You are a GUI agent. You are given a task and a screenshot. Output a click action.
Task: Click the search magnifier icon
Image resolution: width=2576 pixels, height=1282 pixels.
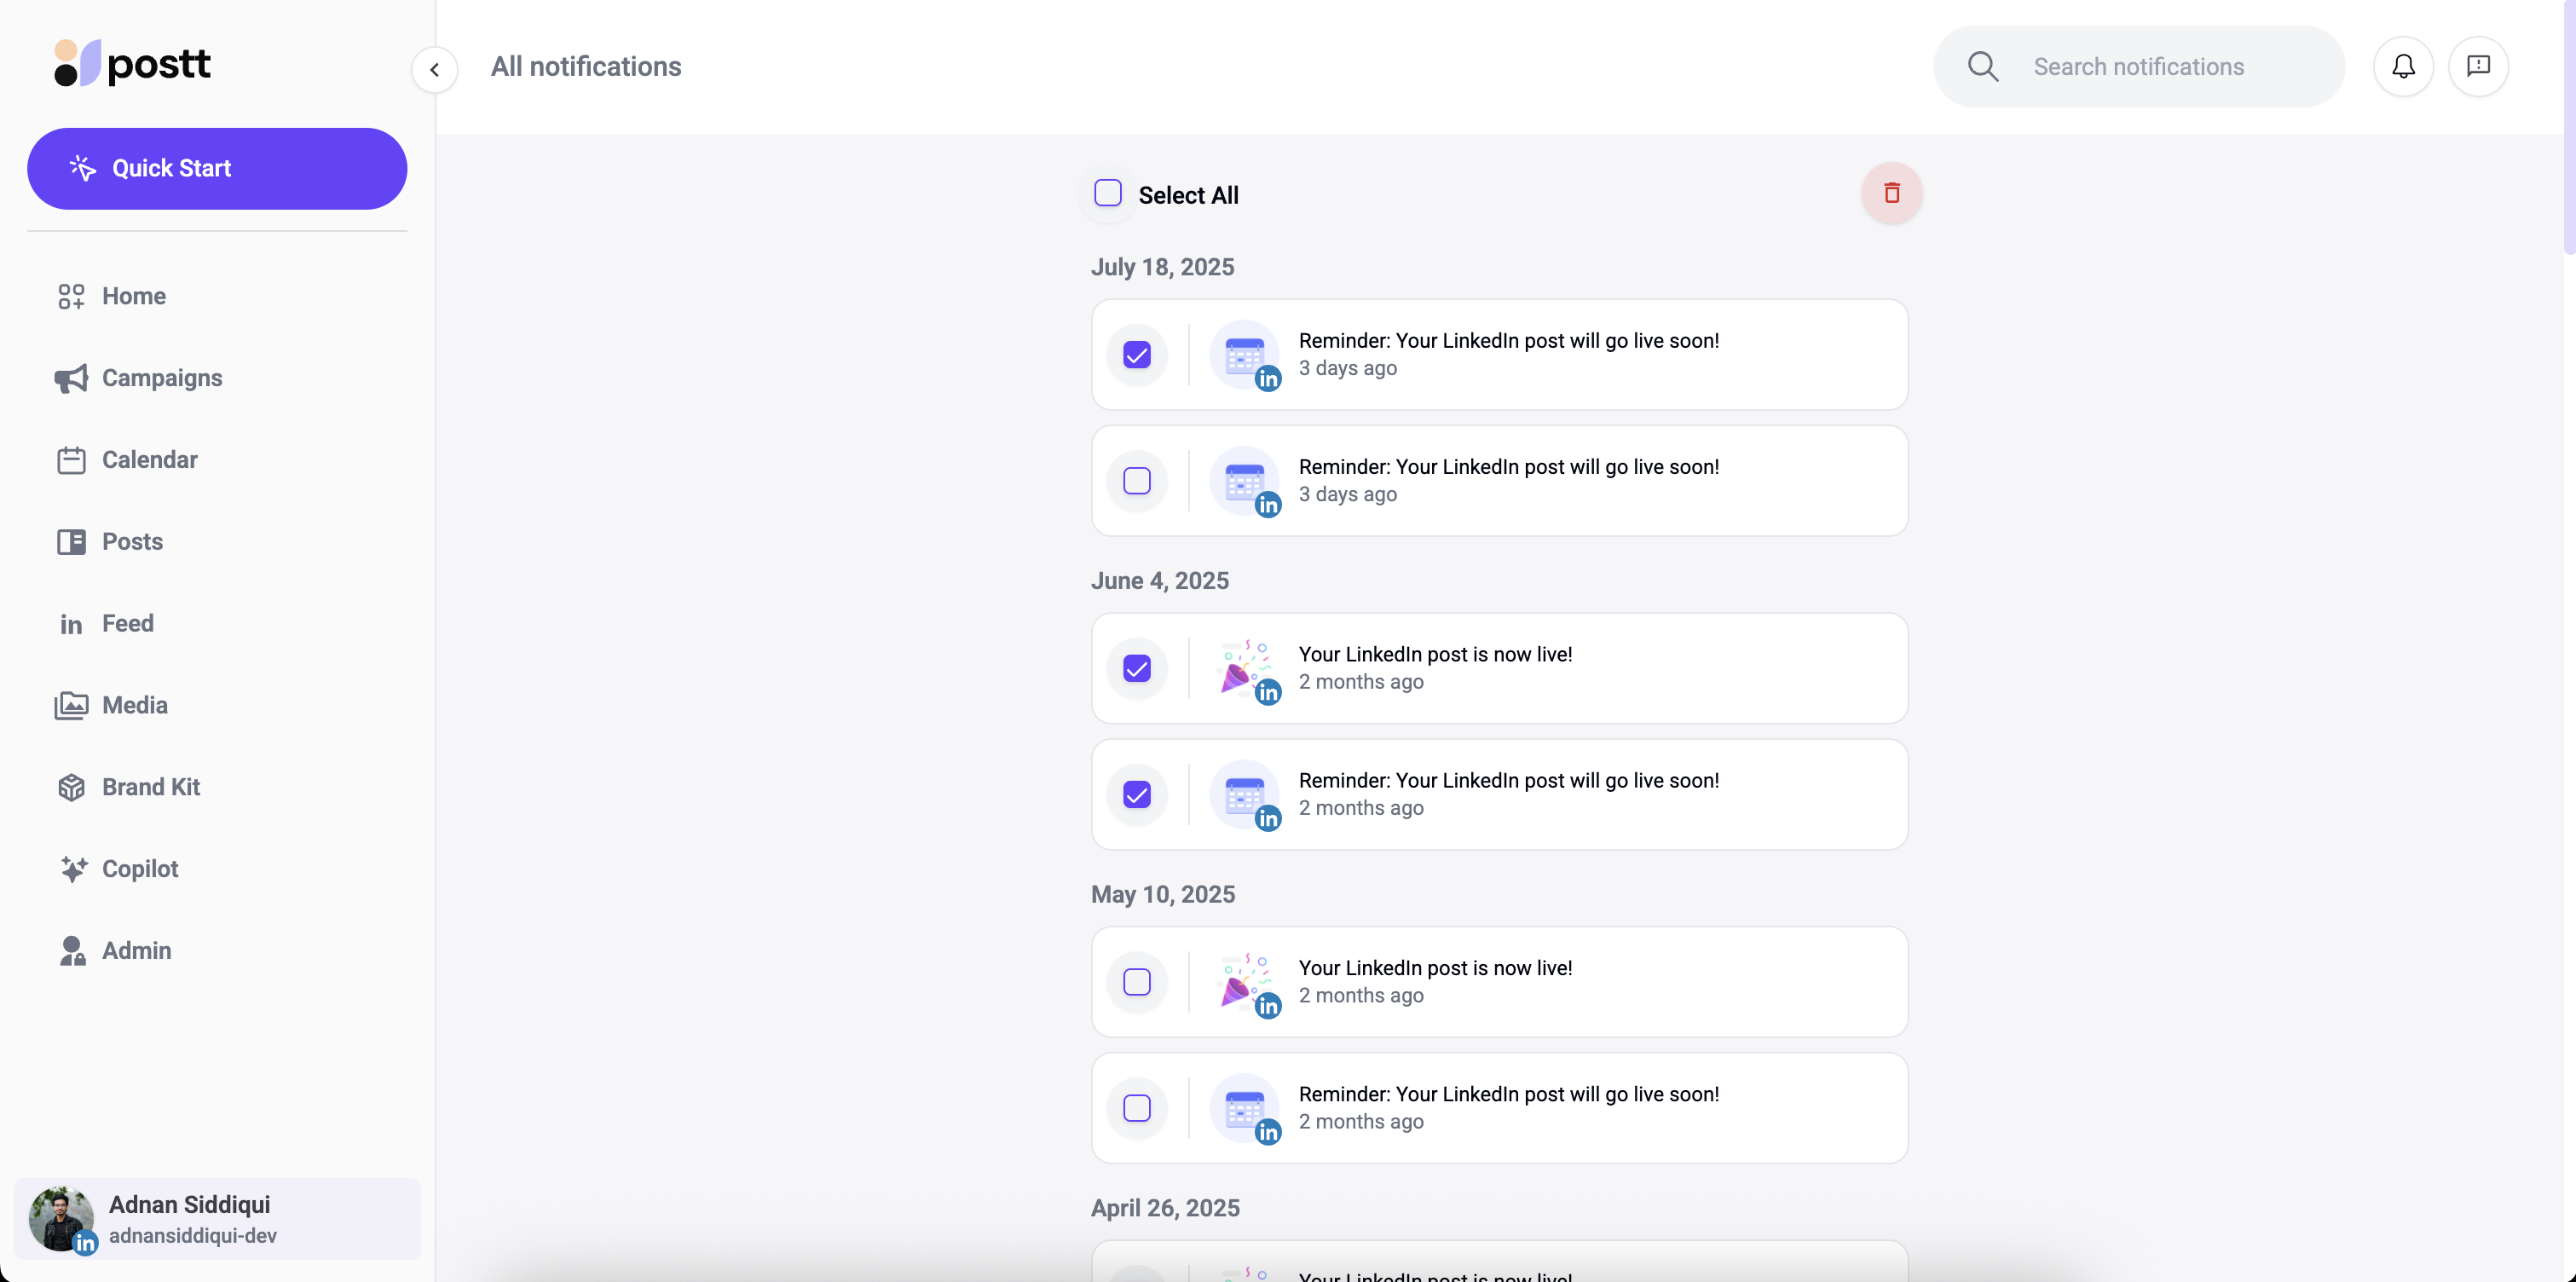1983,67
